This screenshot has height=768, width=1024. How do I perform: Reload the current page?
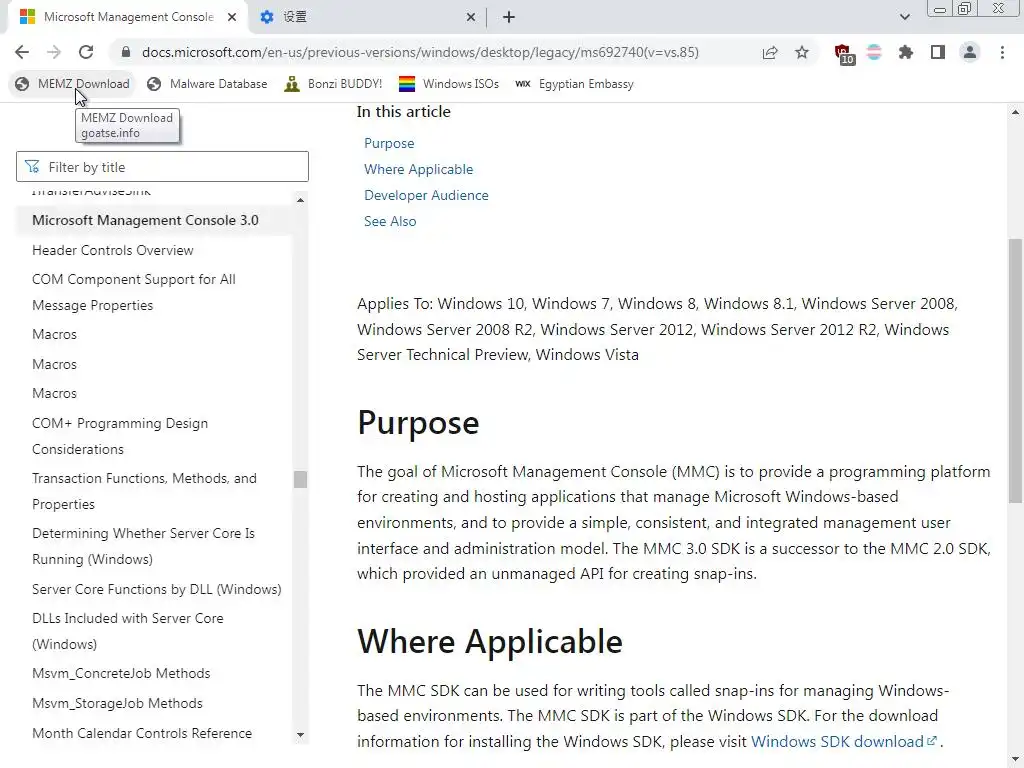click(x=86, y=52)
